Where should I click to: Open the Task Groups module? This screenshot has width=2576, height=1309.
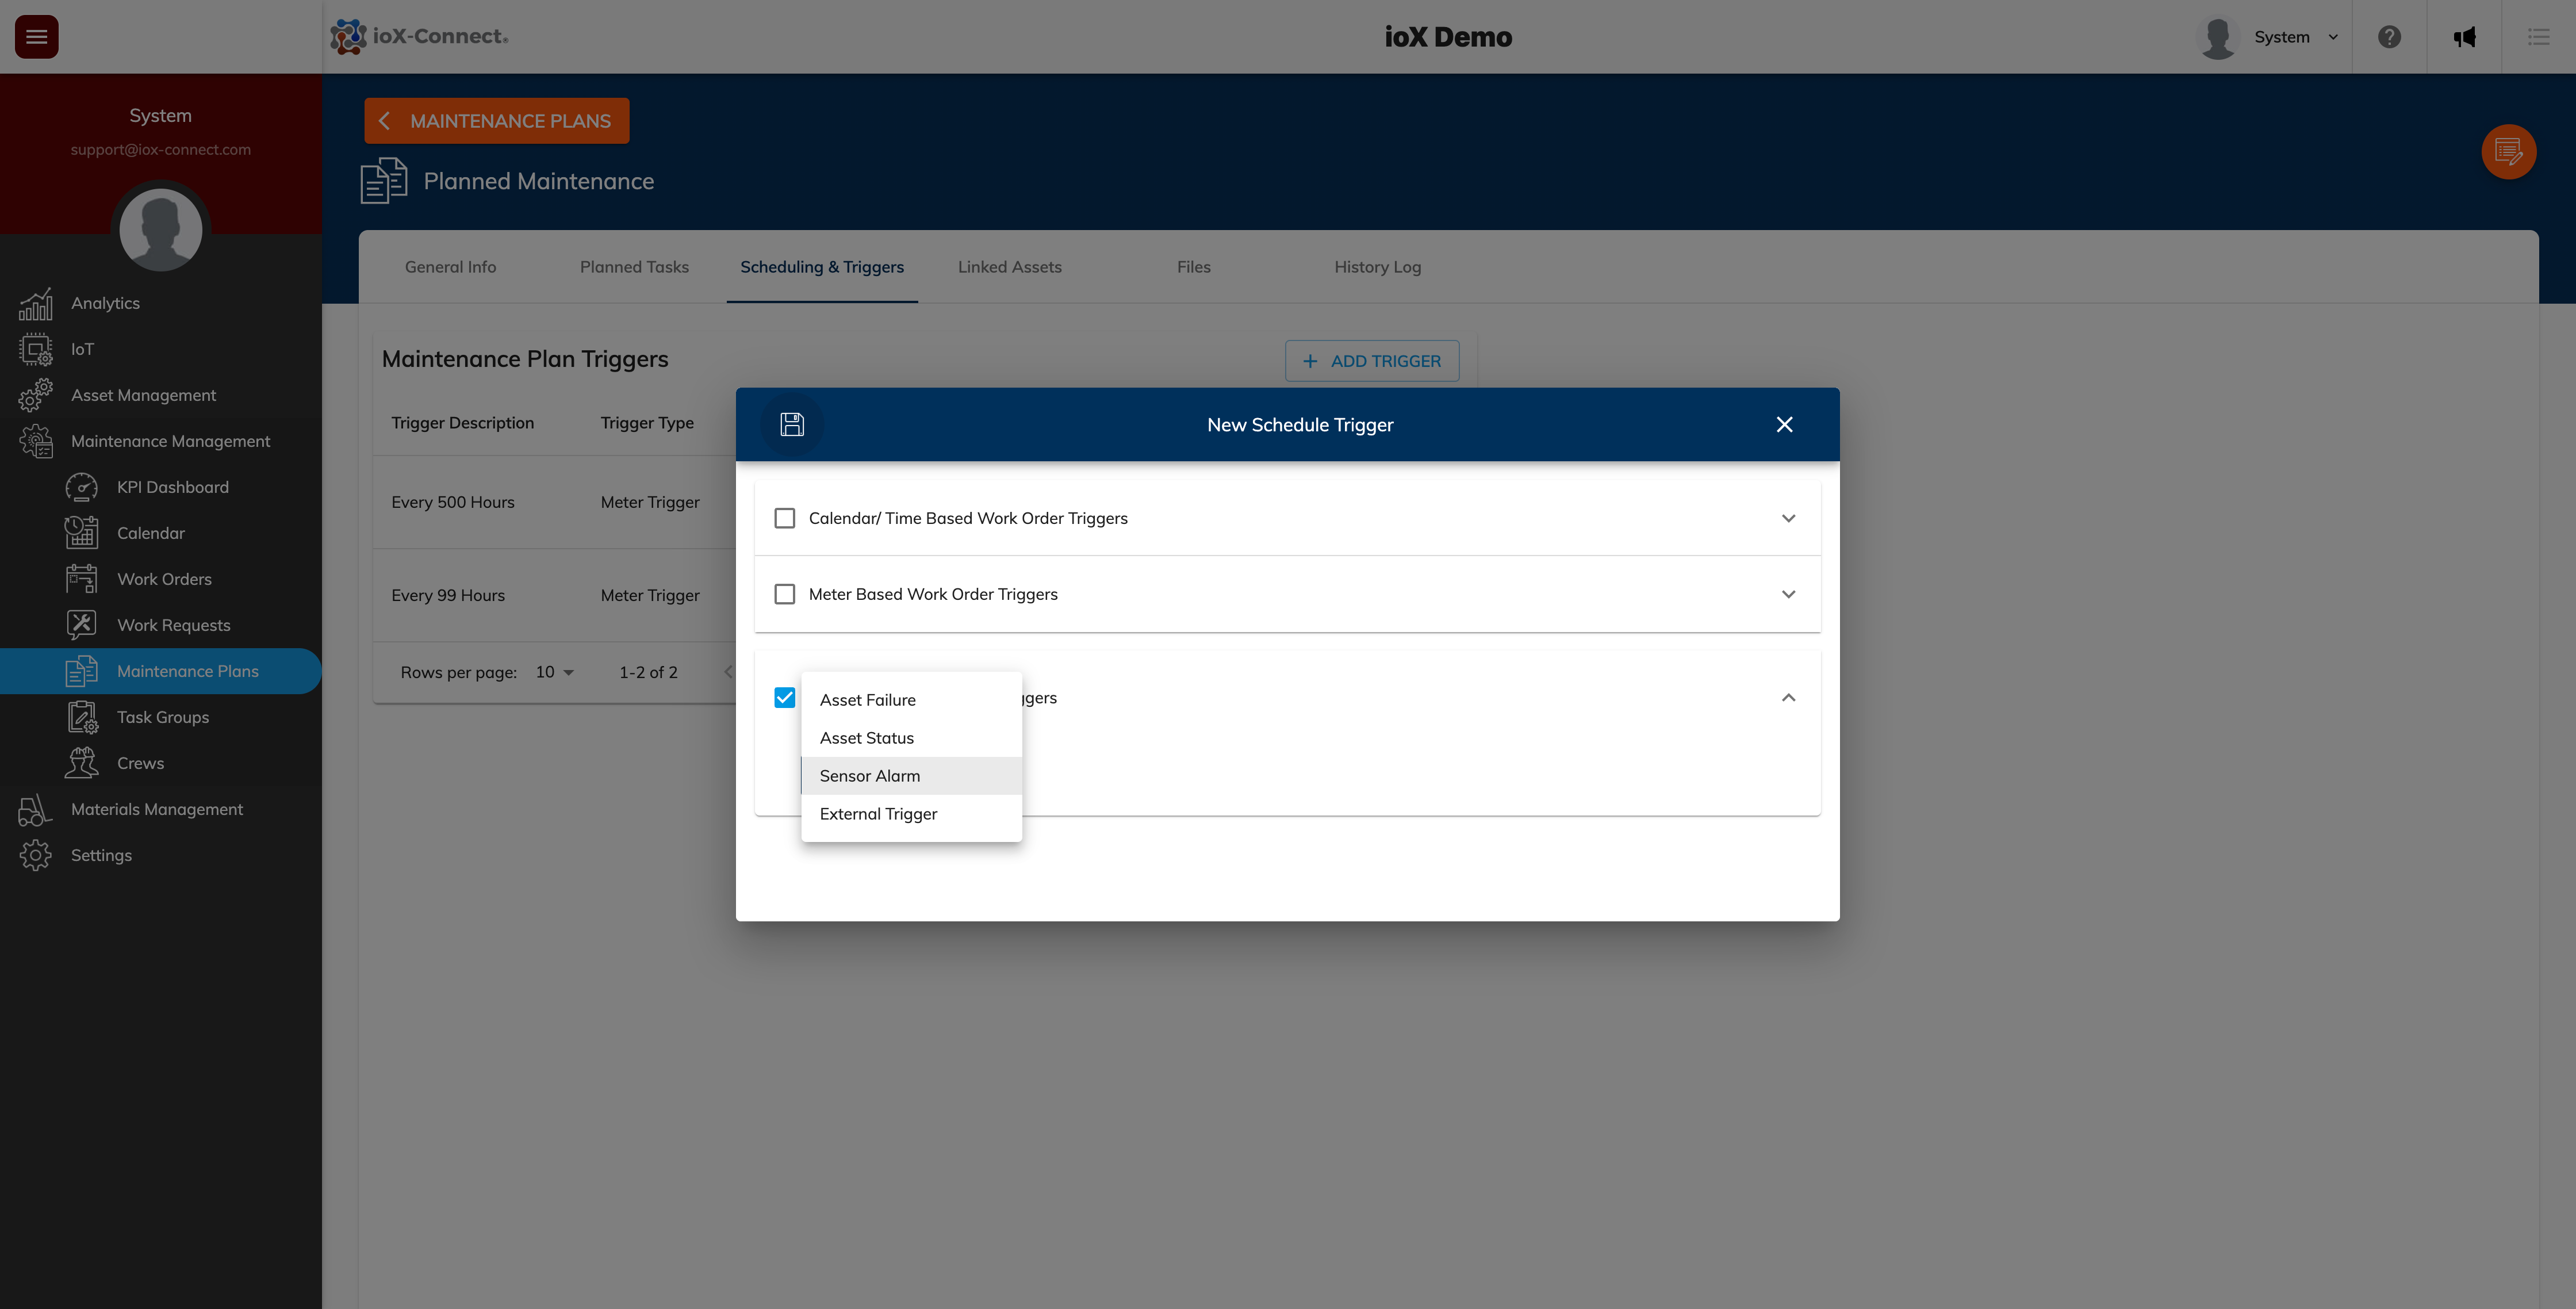[x=162, y=716]
